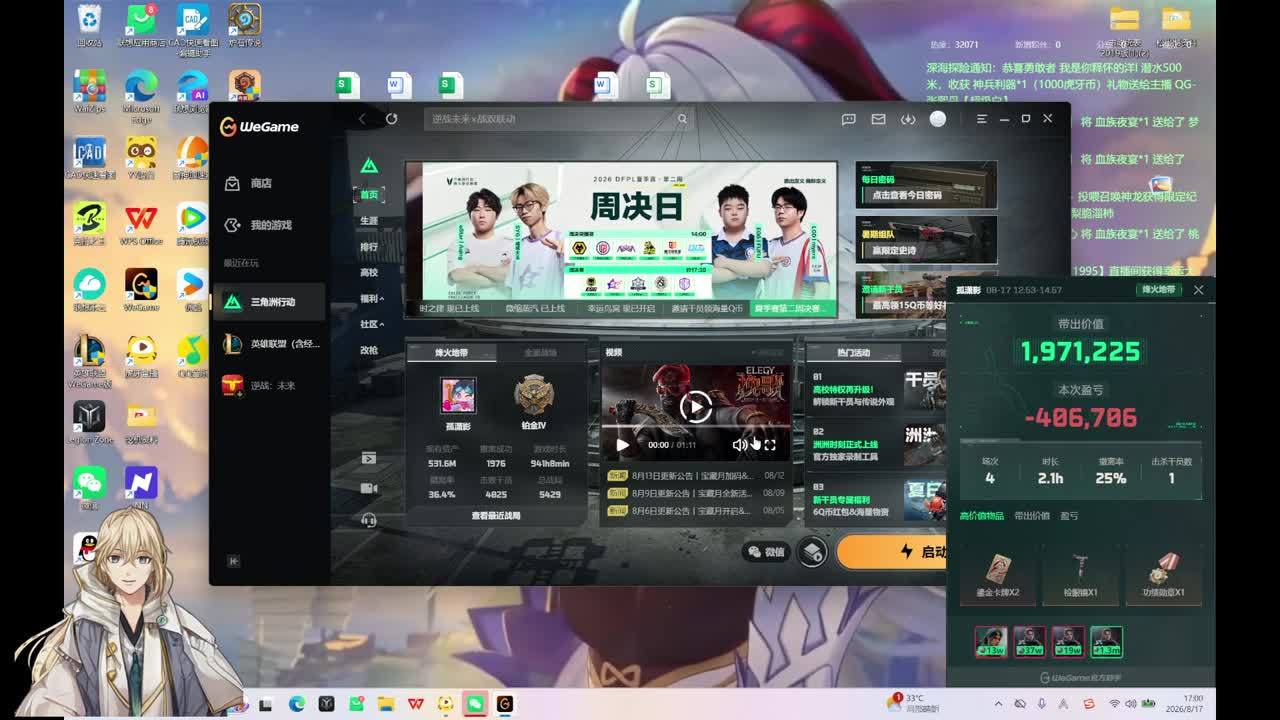Select the 热门活动 tab
This screenshot has height=720, width=1280.
(853, 353)
